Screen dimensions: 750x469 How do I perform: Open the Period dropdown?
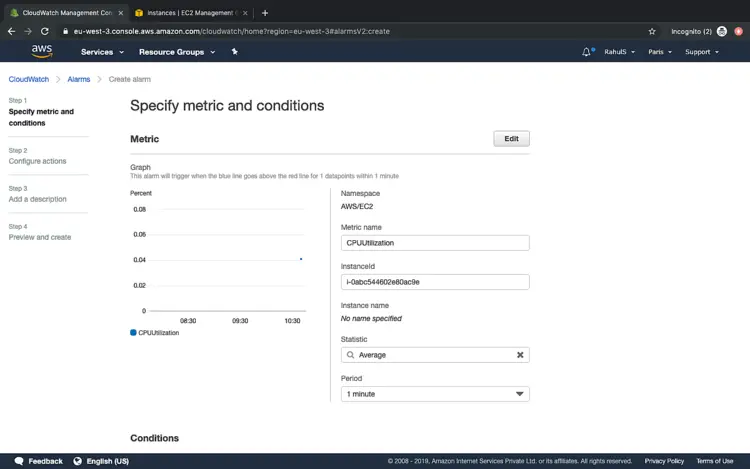pos(435,394)
